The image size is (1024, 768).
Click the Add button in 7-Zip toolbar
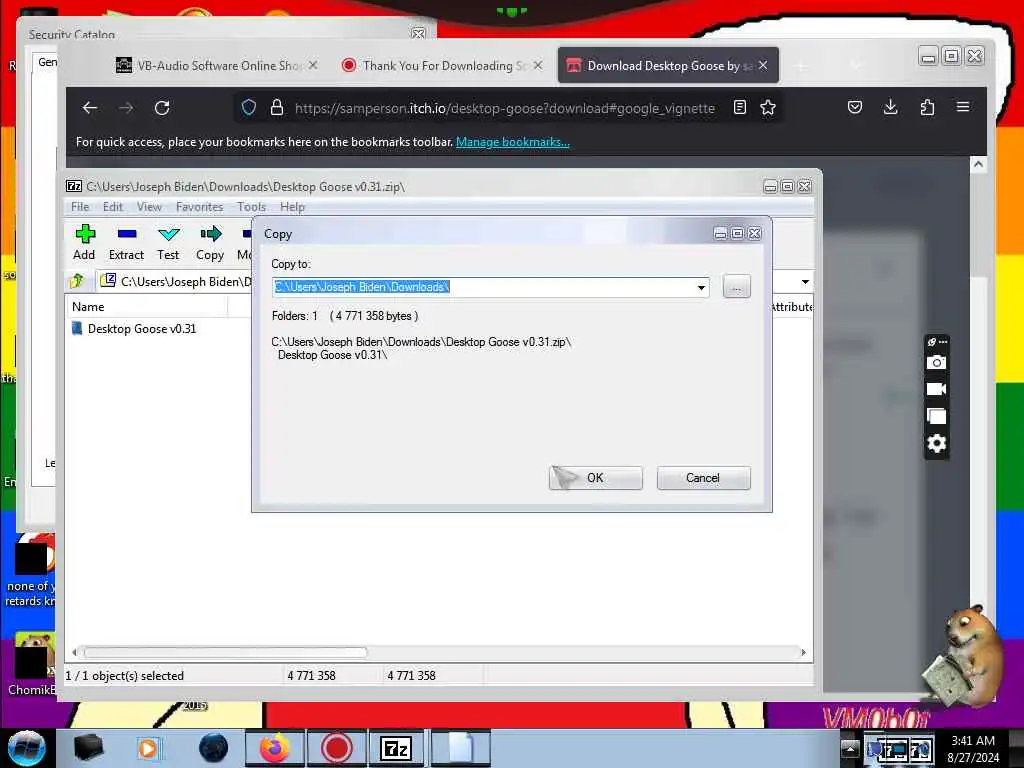pos(84,242)
